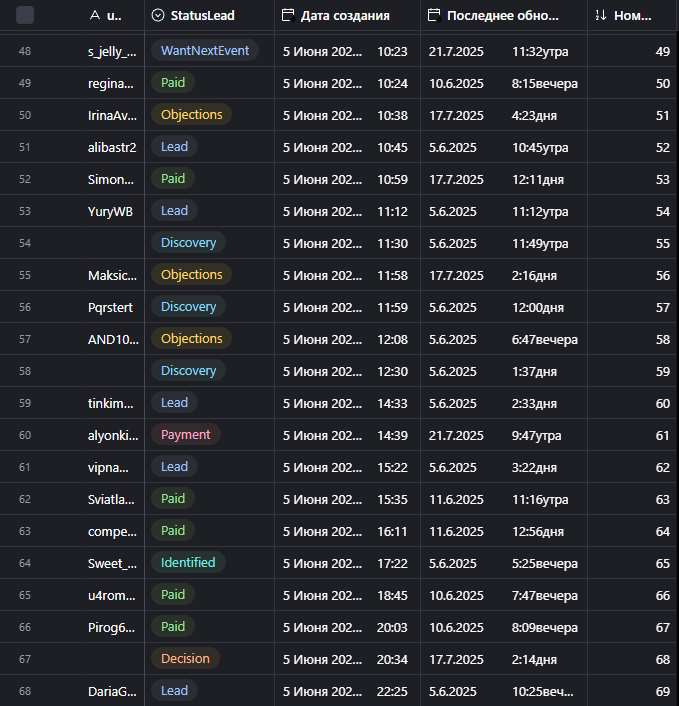Click the Objections tag in the IrinaAv row

[x=192, y=115]
